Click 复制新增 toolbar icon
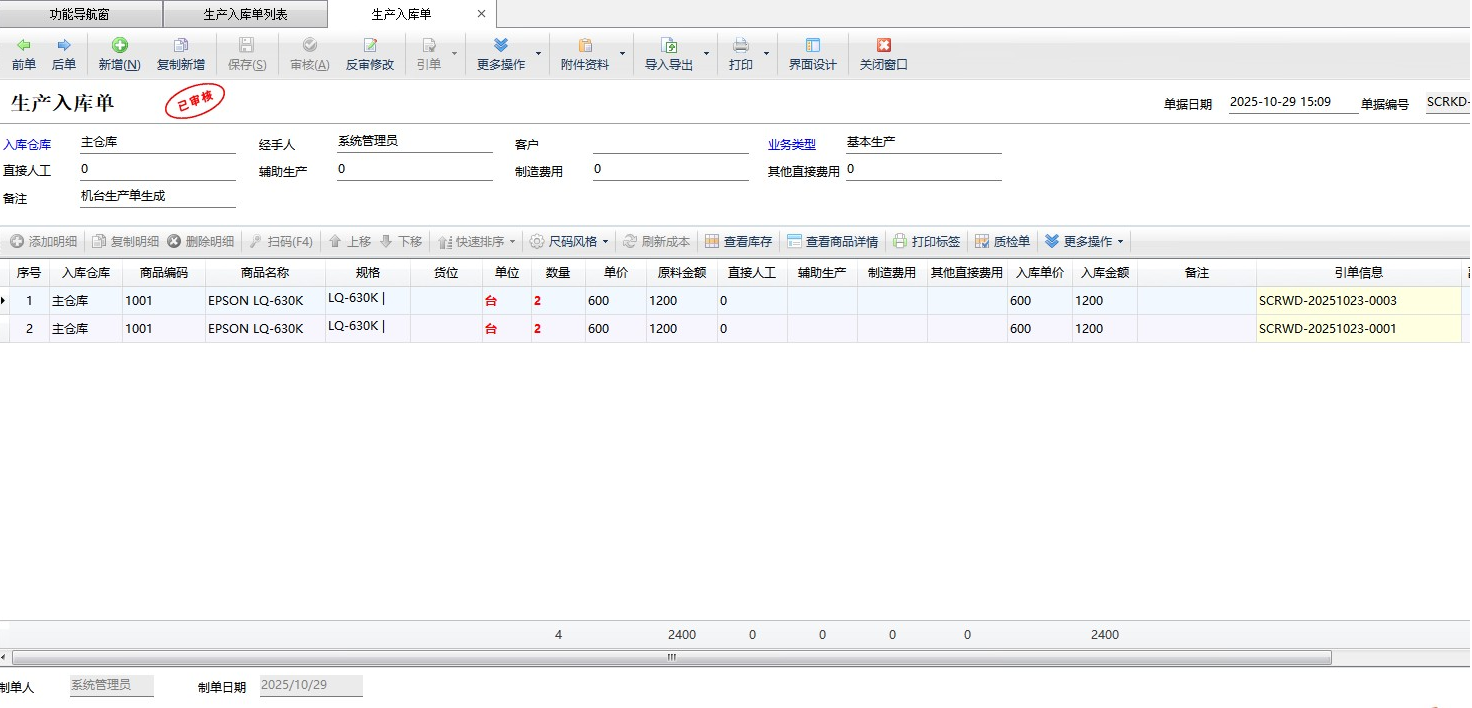Image resolution: width=1472 pixels, height=708 pixels. 181,46
